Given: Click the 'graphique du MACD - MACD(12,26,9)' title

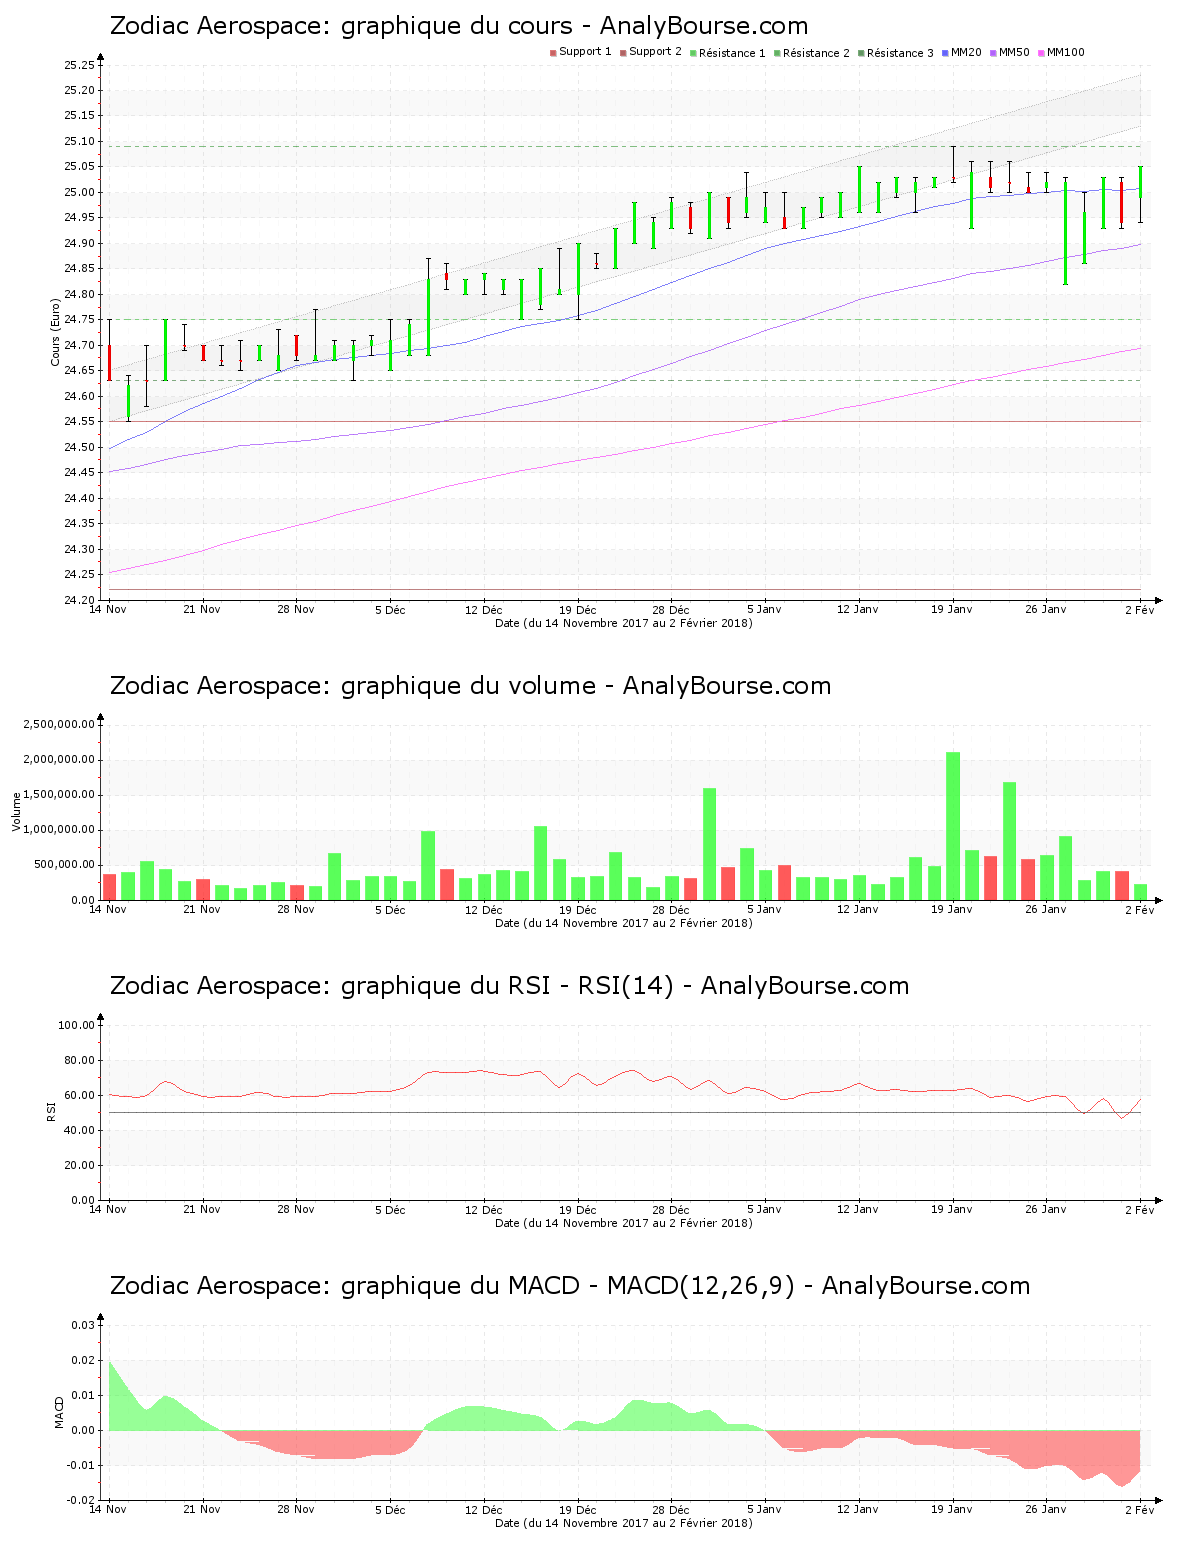Looking at the screenshot, I should point(569,1286).
